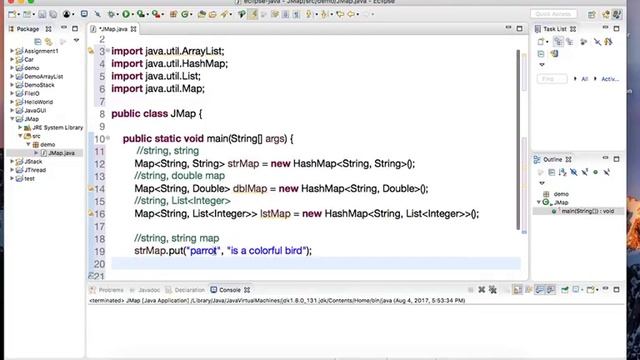Click the Display Selected Console icon
The height and width of the screenshot is (360, 640).
pyautogui.click(x=576, y=290)
